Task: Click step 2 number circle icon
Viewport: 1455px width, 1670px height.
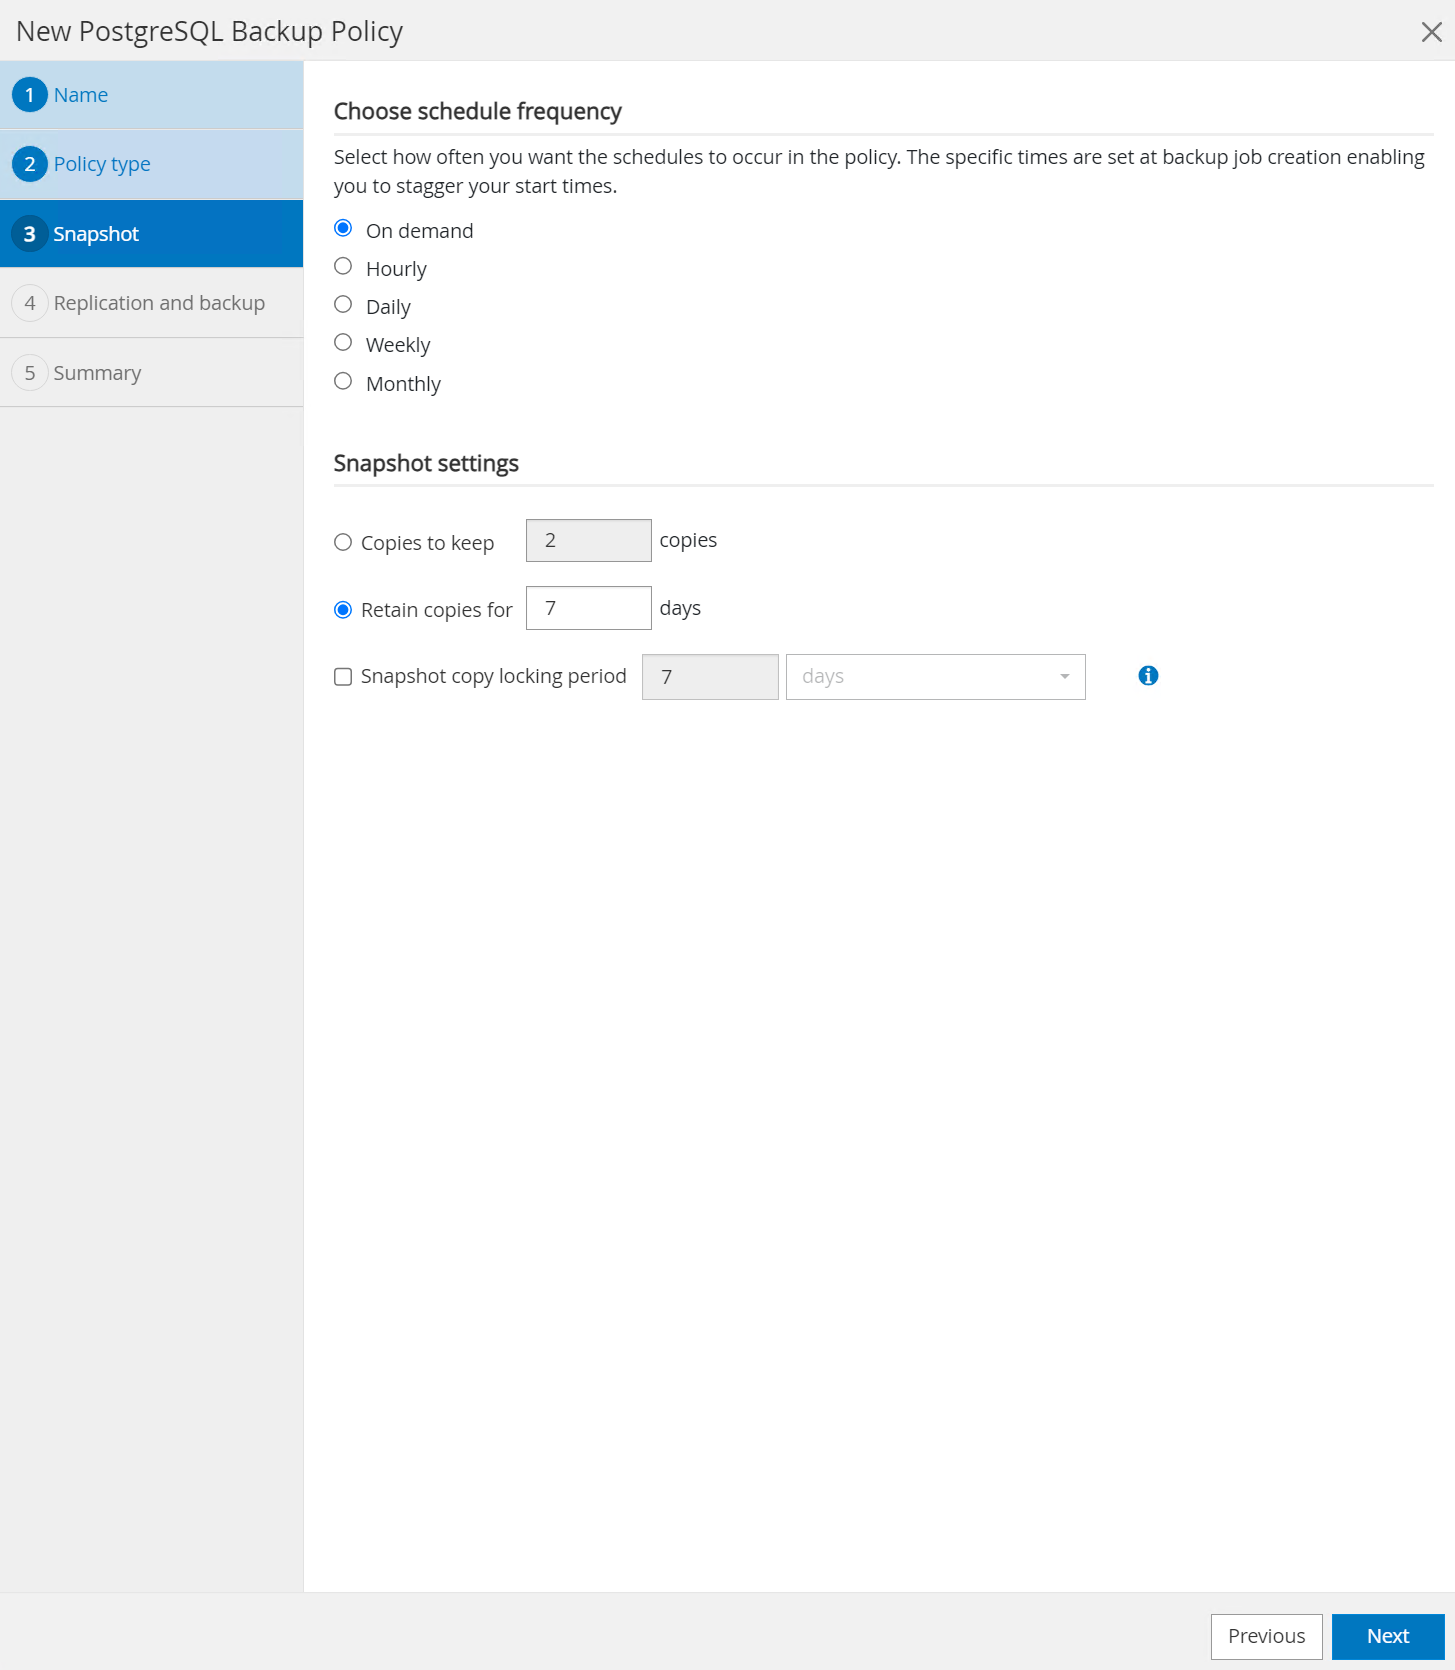Action: pyautogui.click(x=30, y=164)
